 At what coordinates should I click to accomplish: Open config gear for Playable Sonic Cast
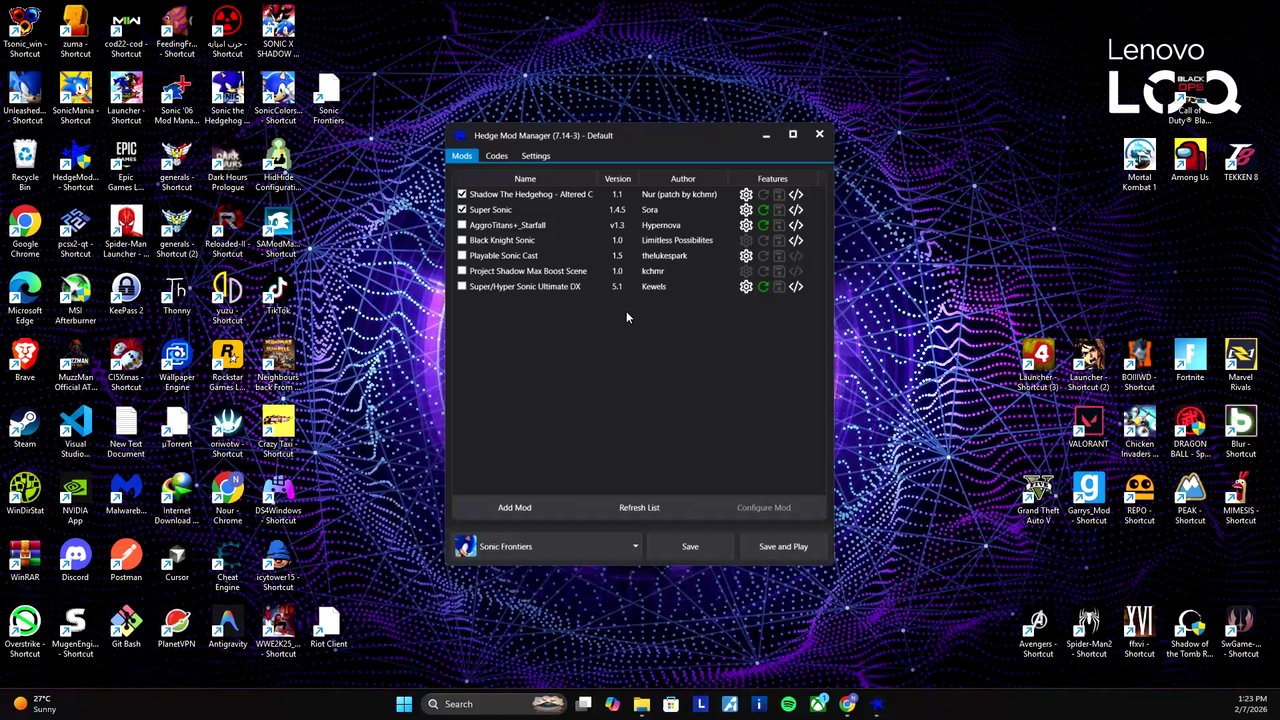pos(746,256)
